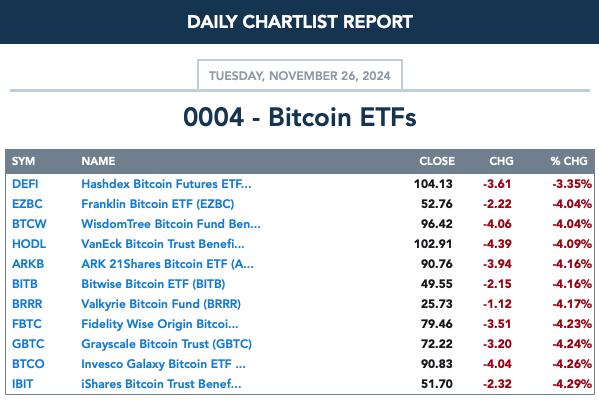The image size is (599, 401).
Task: Click the BRRR ticker symbol
Action: 27,304
